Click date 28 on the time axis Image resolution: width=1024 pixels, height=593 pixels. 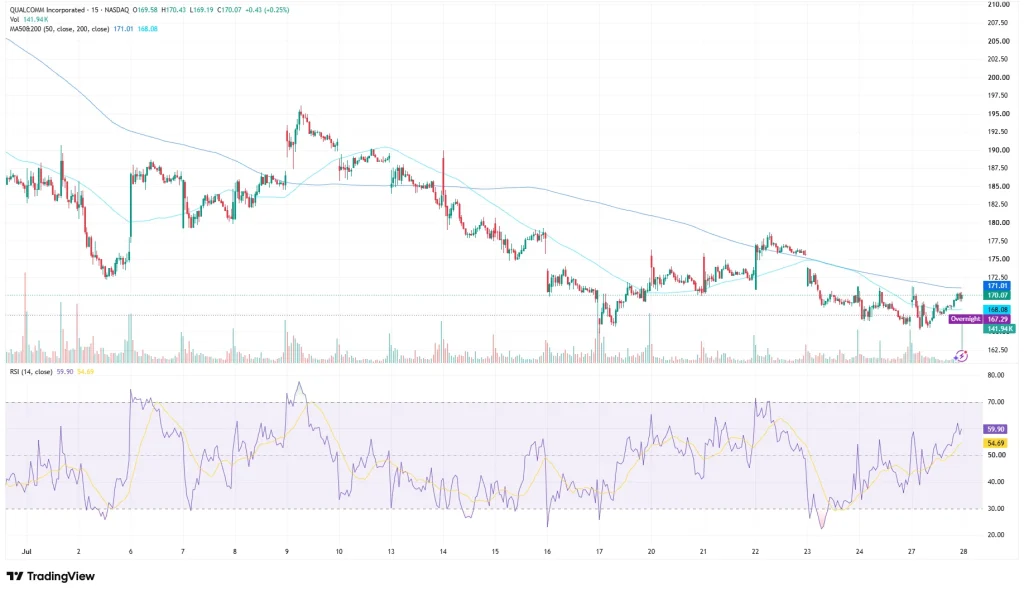click(x=963, y=551)
